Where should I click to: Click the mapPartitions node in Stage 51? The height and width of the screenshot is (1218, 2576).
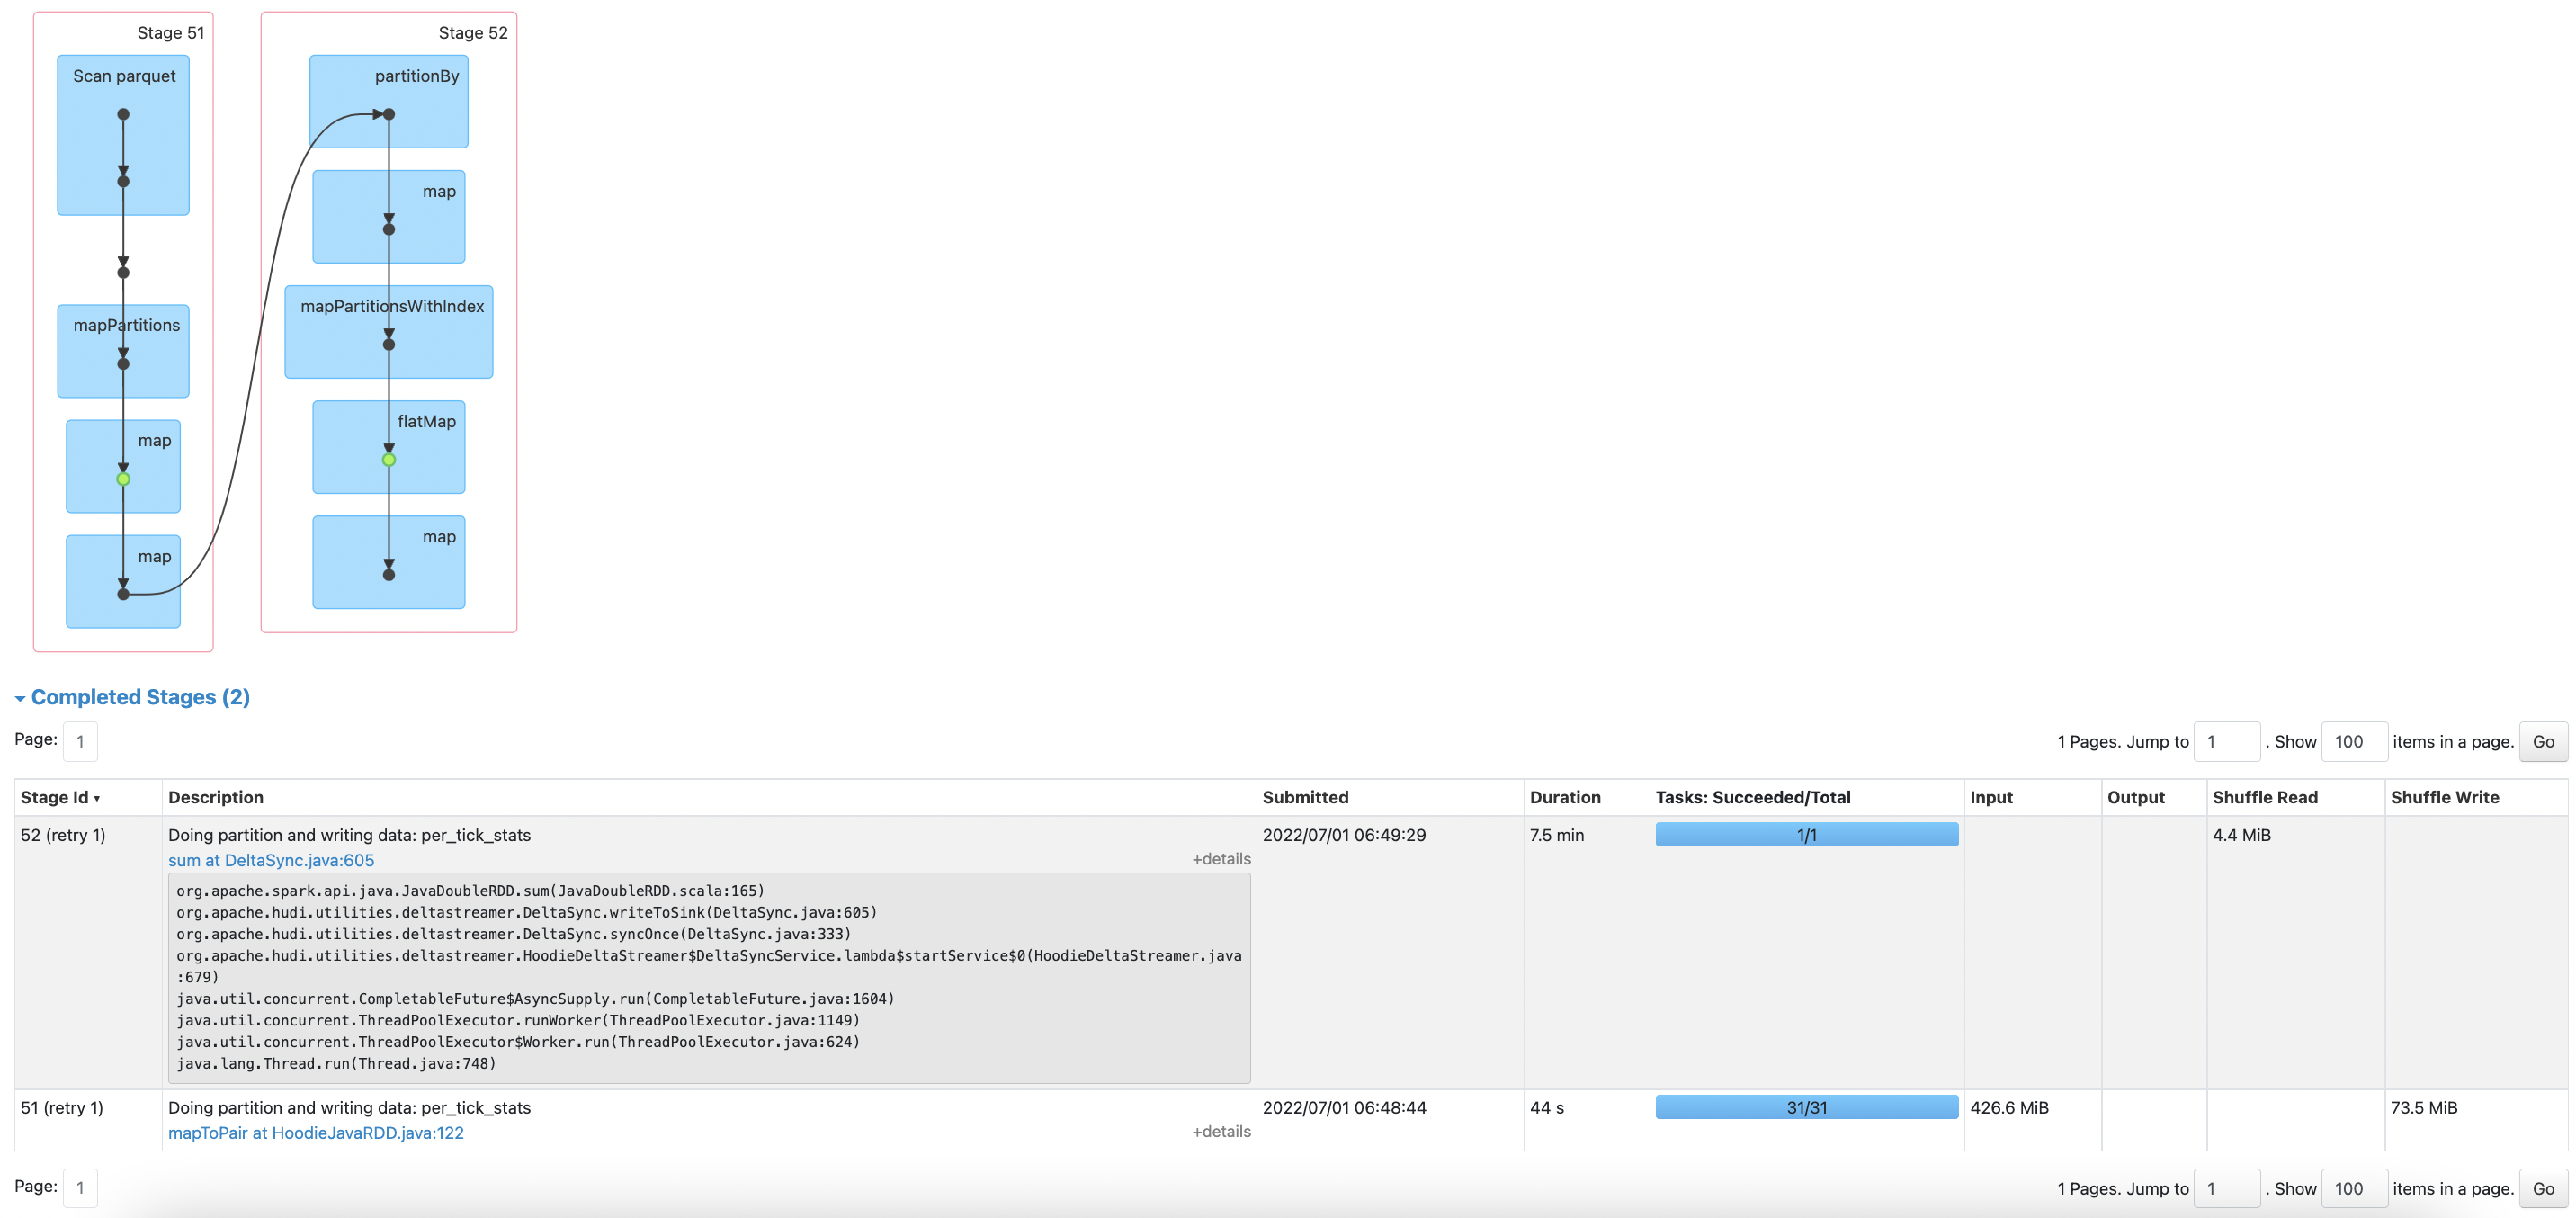(x=123, y=350)
